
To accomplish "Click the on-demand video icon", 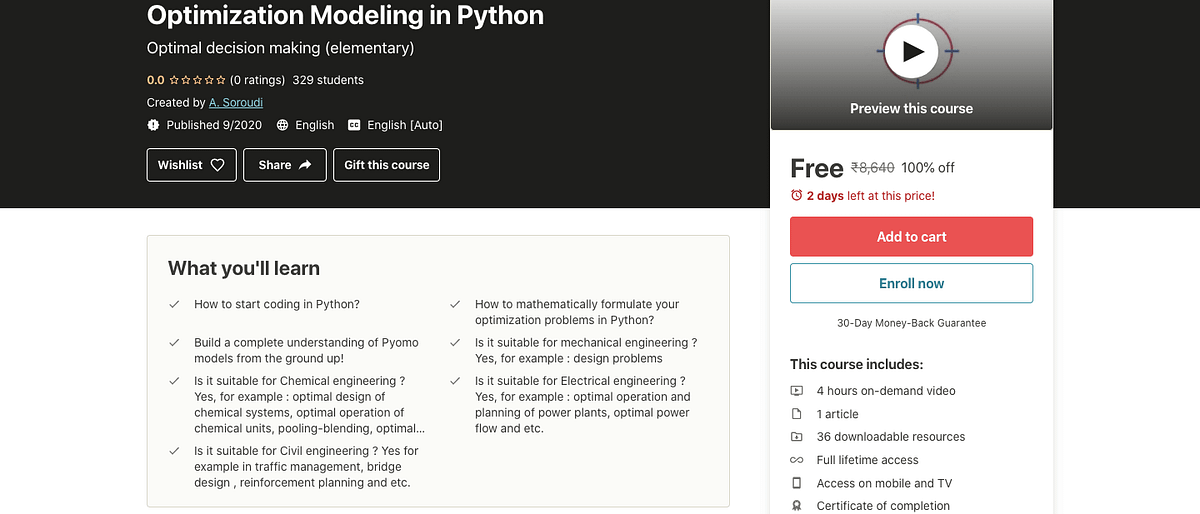I will (796, 391).
